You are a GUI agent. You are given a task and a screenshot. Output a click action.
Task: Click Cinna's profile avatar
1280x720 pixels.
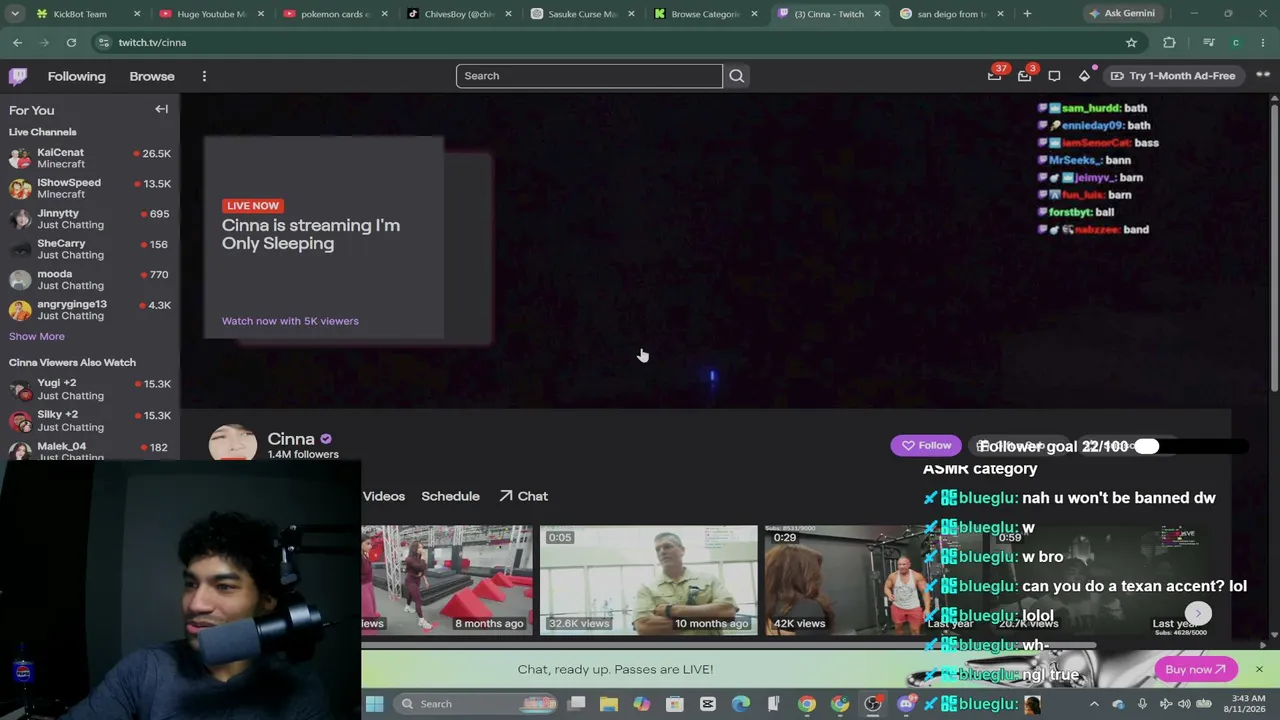point(232,443)
